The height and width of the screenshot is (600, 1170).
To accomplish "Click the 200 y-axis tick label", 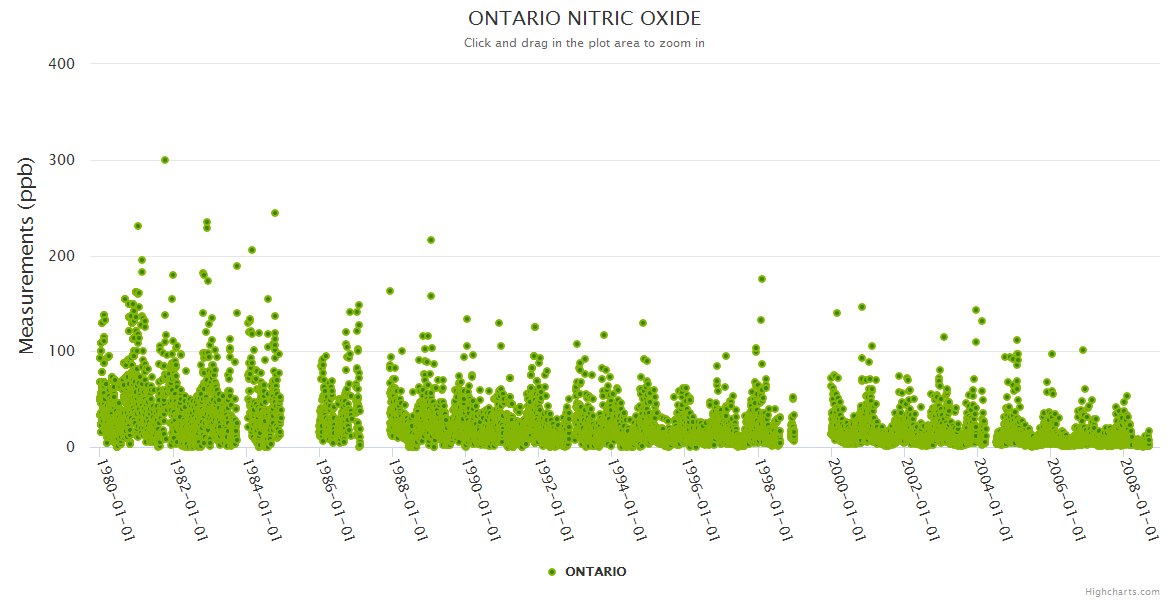I will tap(62, 256).
